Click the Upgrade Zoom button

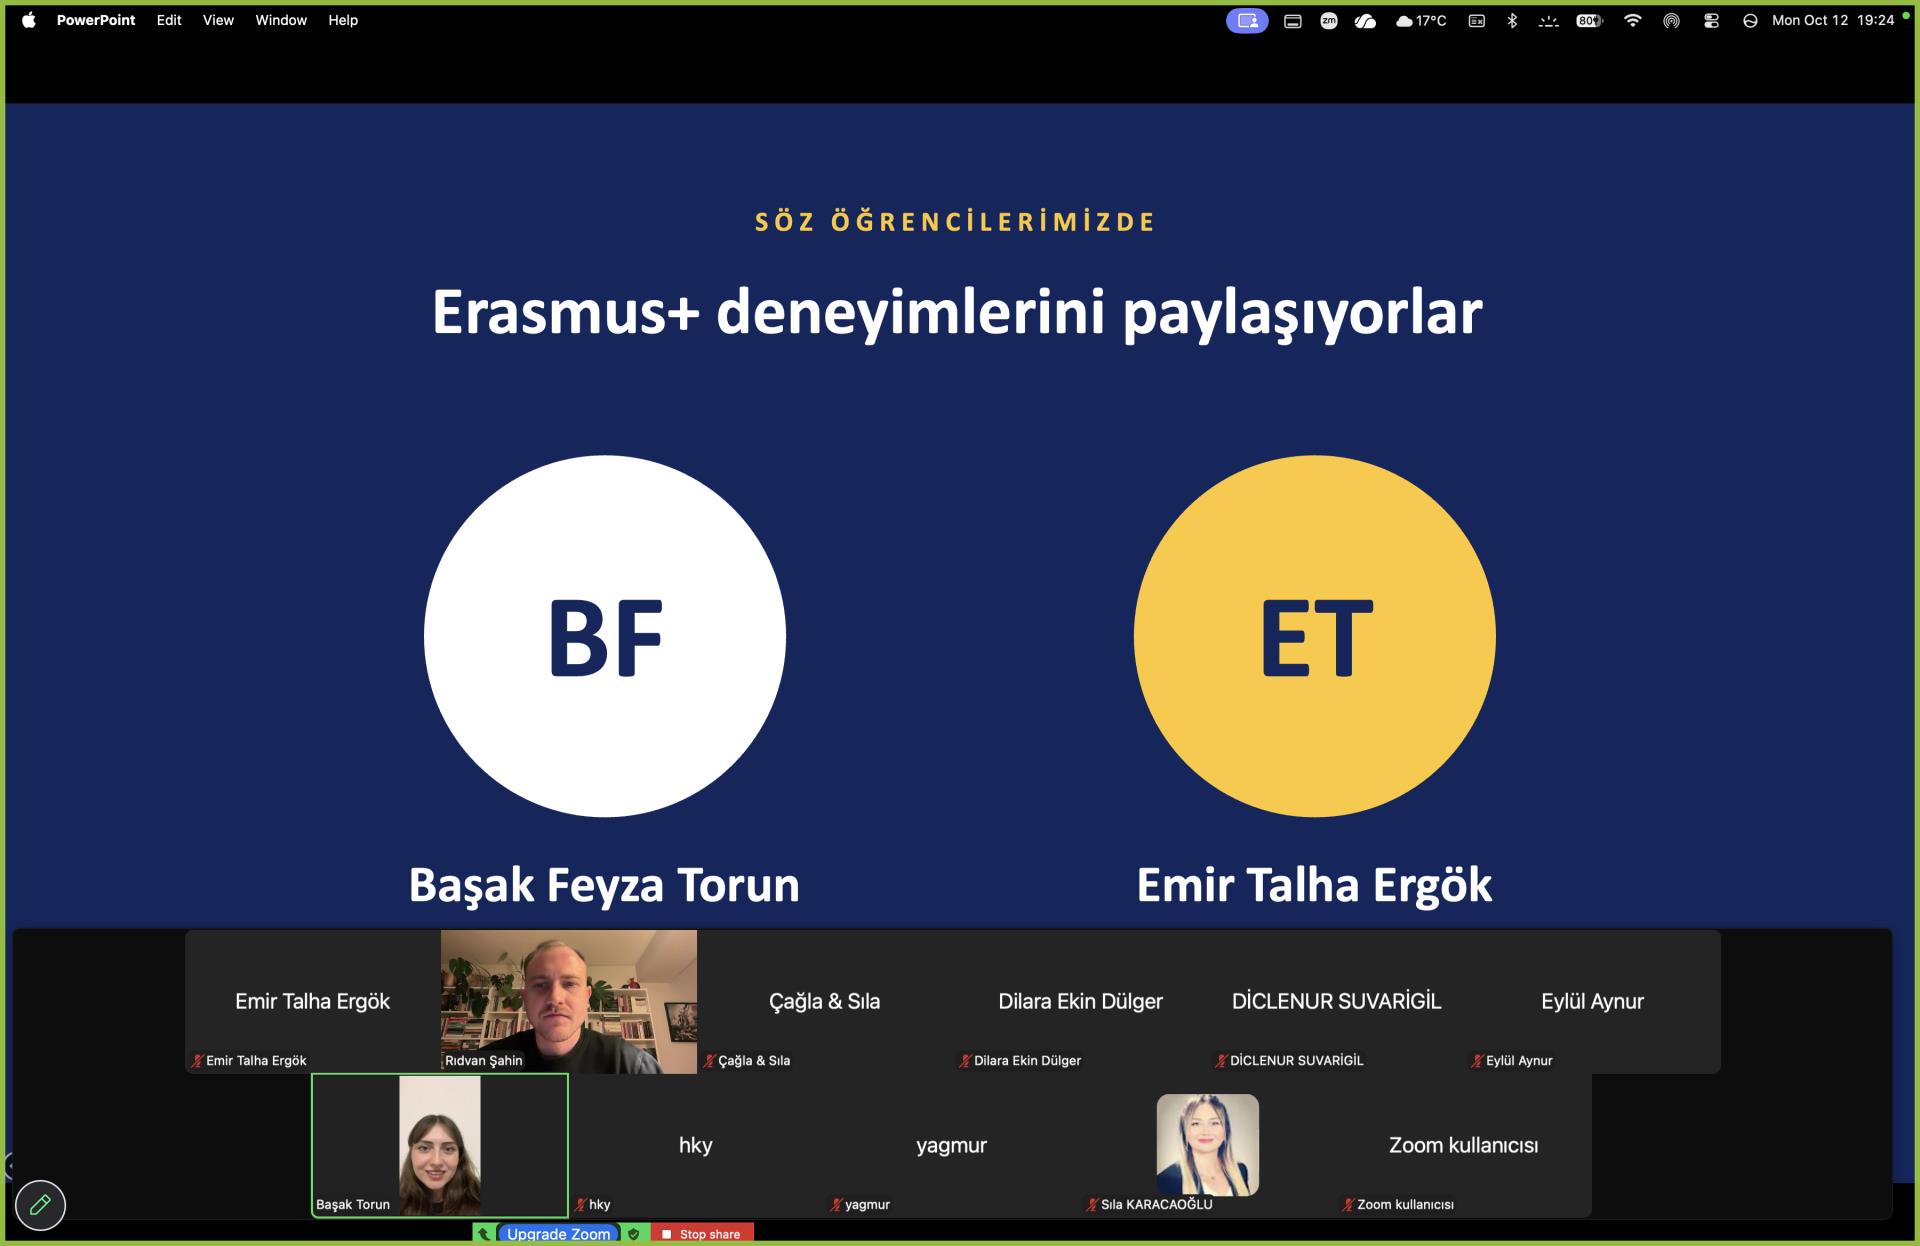click(x=558, y=1234)
